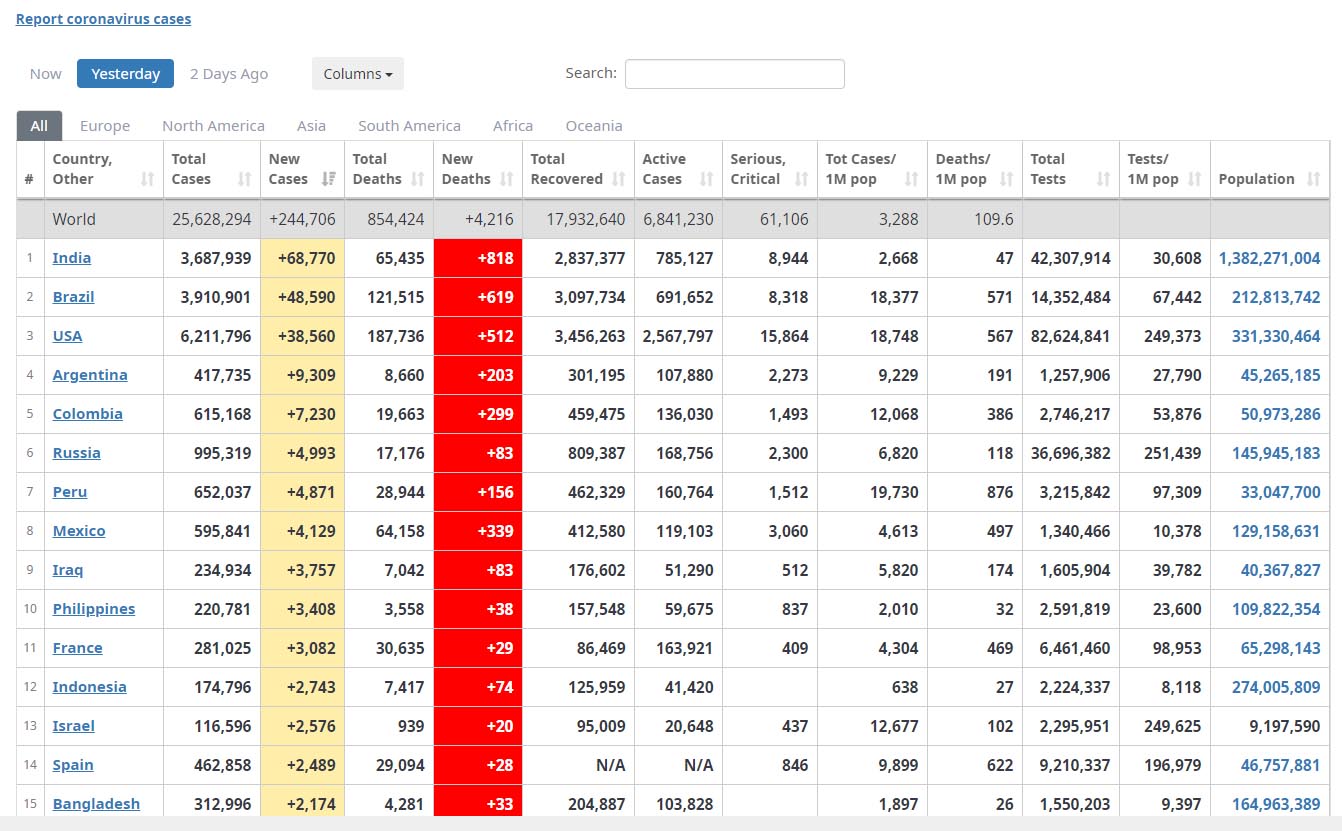Select the Yesterday button

point(126,74)
